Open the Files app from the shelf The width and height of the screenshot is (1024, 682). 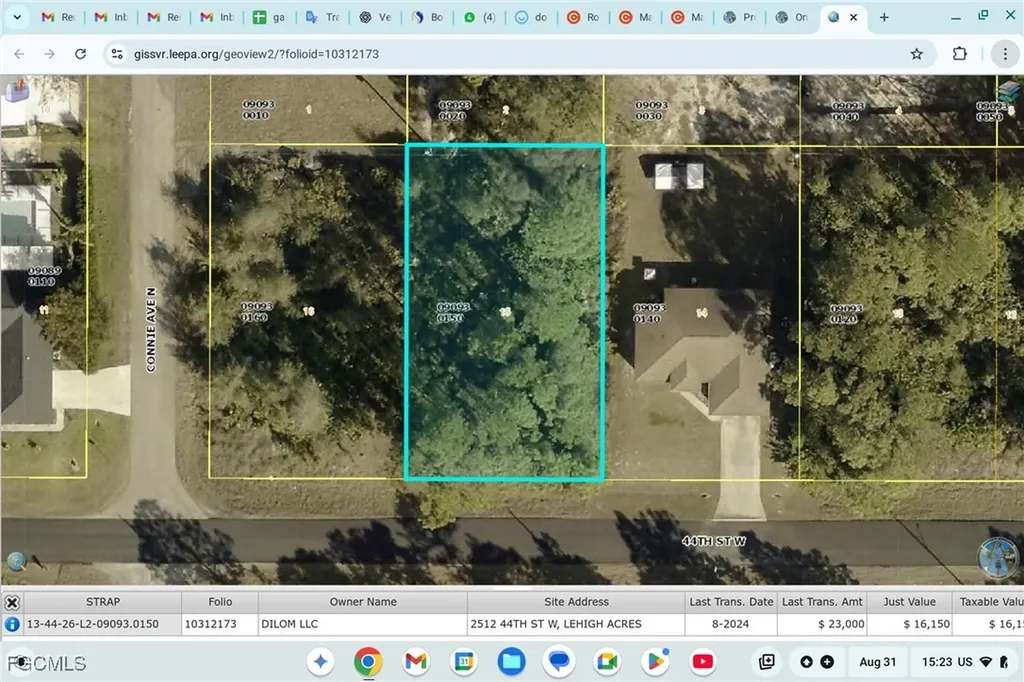511,661
